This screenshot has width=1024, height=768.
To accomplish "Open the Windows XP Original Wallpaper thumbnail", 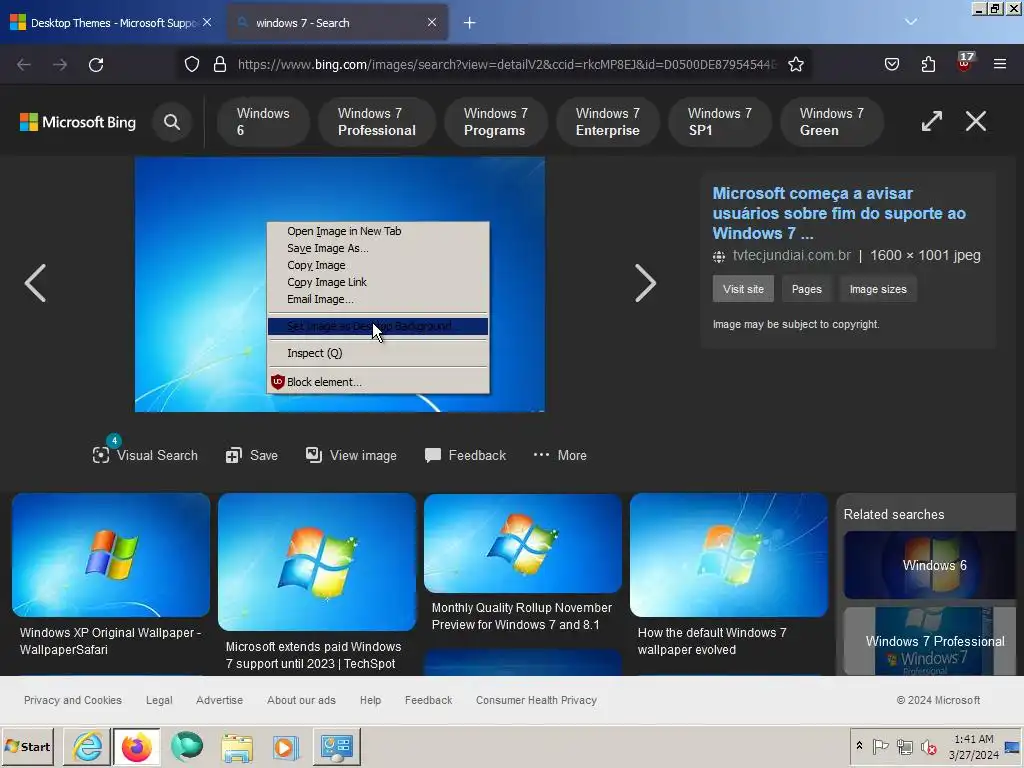I will click(111, 555).
